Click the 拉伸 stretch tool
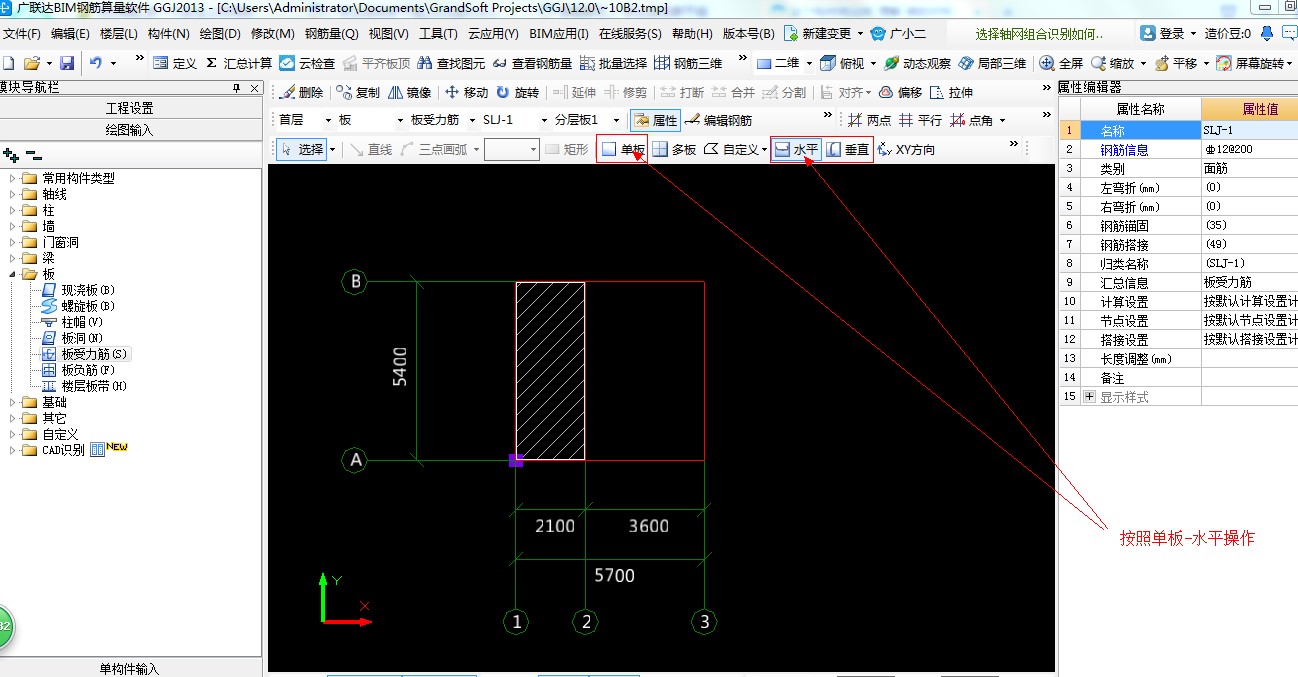The width and height of the screenshot is (1298, 677). (951, 92)
